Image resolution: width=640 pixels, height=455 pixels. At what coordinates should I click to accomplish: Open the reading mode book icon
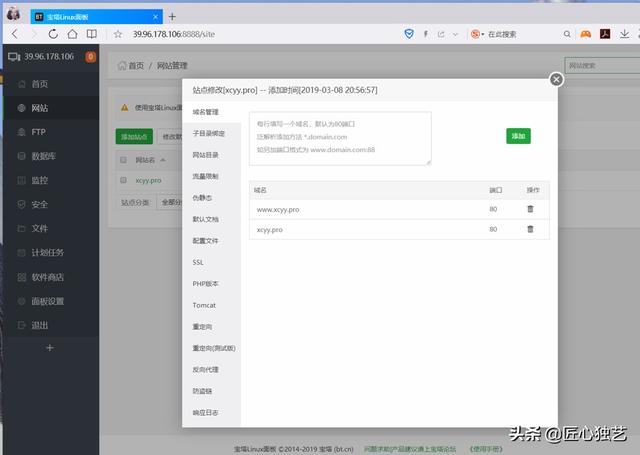pos(92,34)
